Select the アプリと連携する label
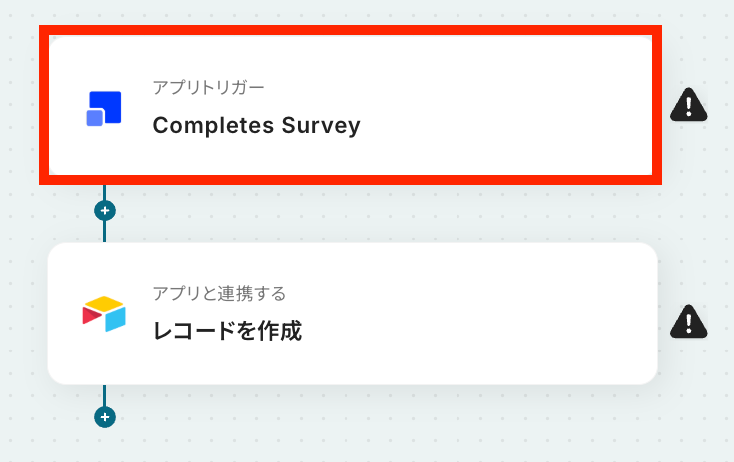Screen dimensions: 734x462 coord(219,293)
